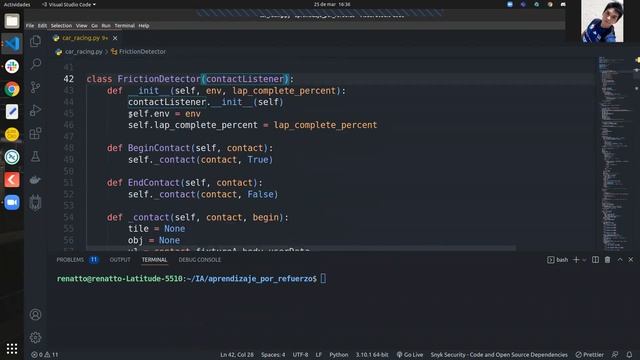
Task: Click the horizontal scrollbar of the editor
Action: [301, 248]
